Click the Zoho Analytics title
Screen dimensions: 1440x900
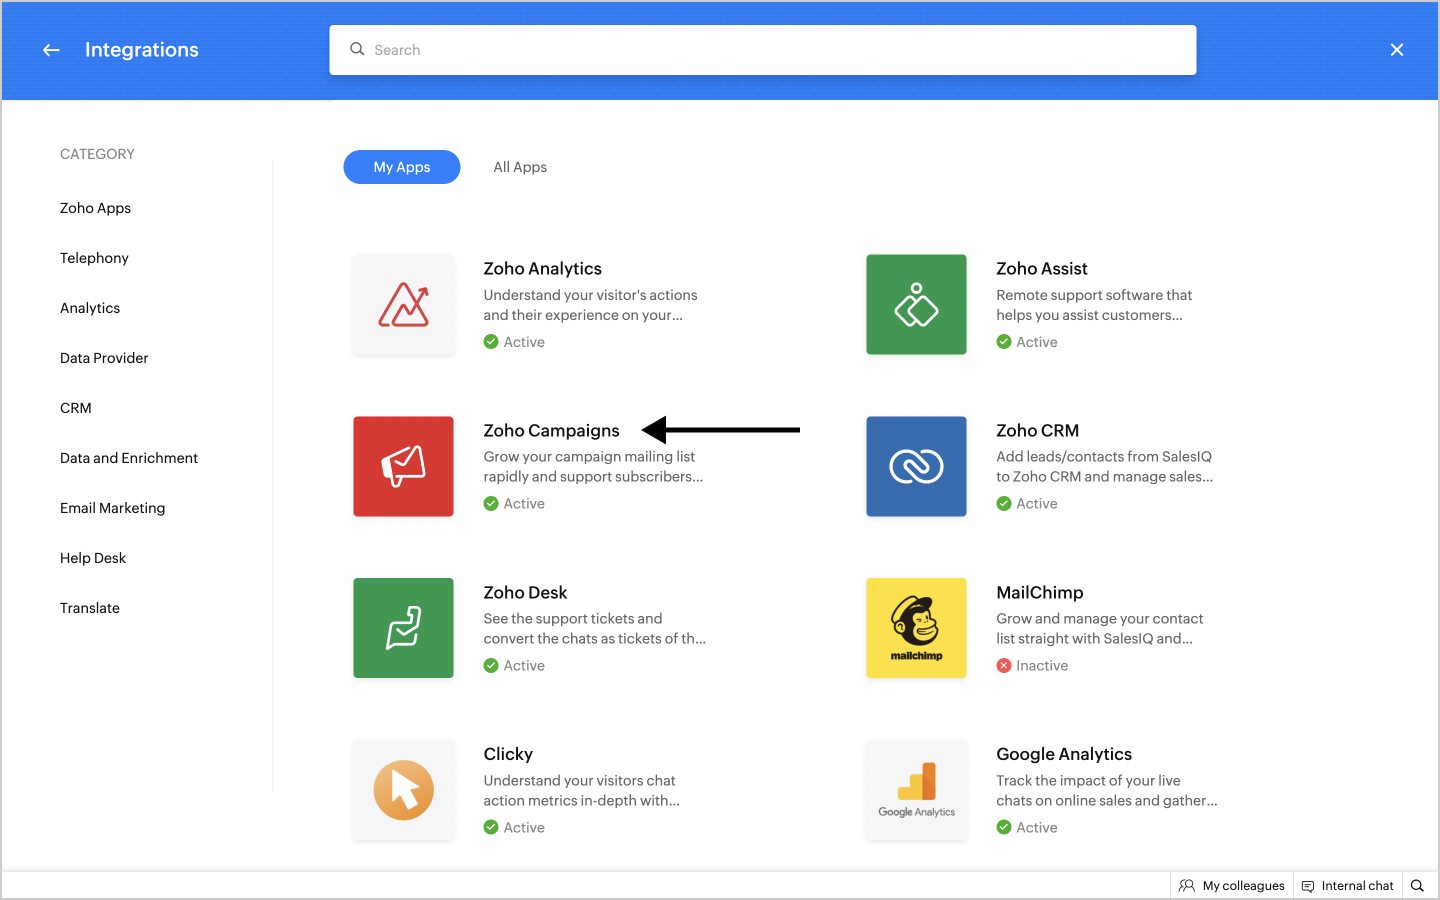[543, 269]
